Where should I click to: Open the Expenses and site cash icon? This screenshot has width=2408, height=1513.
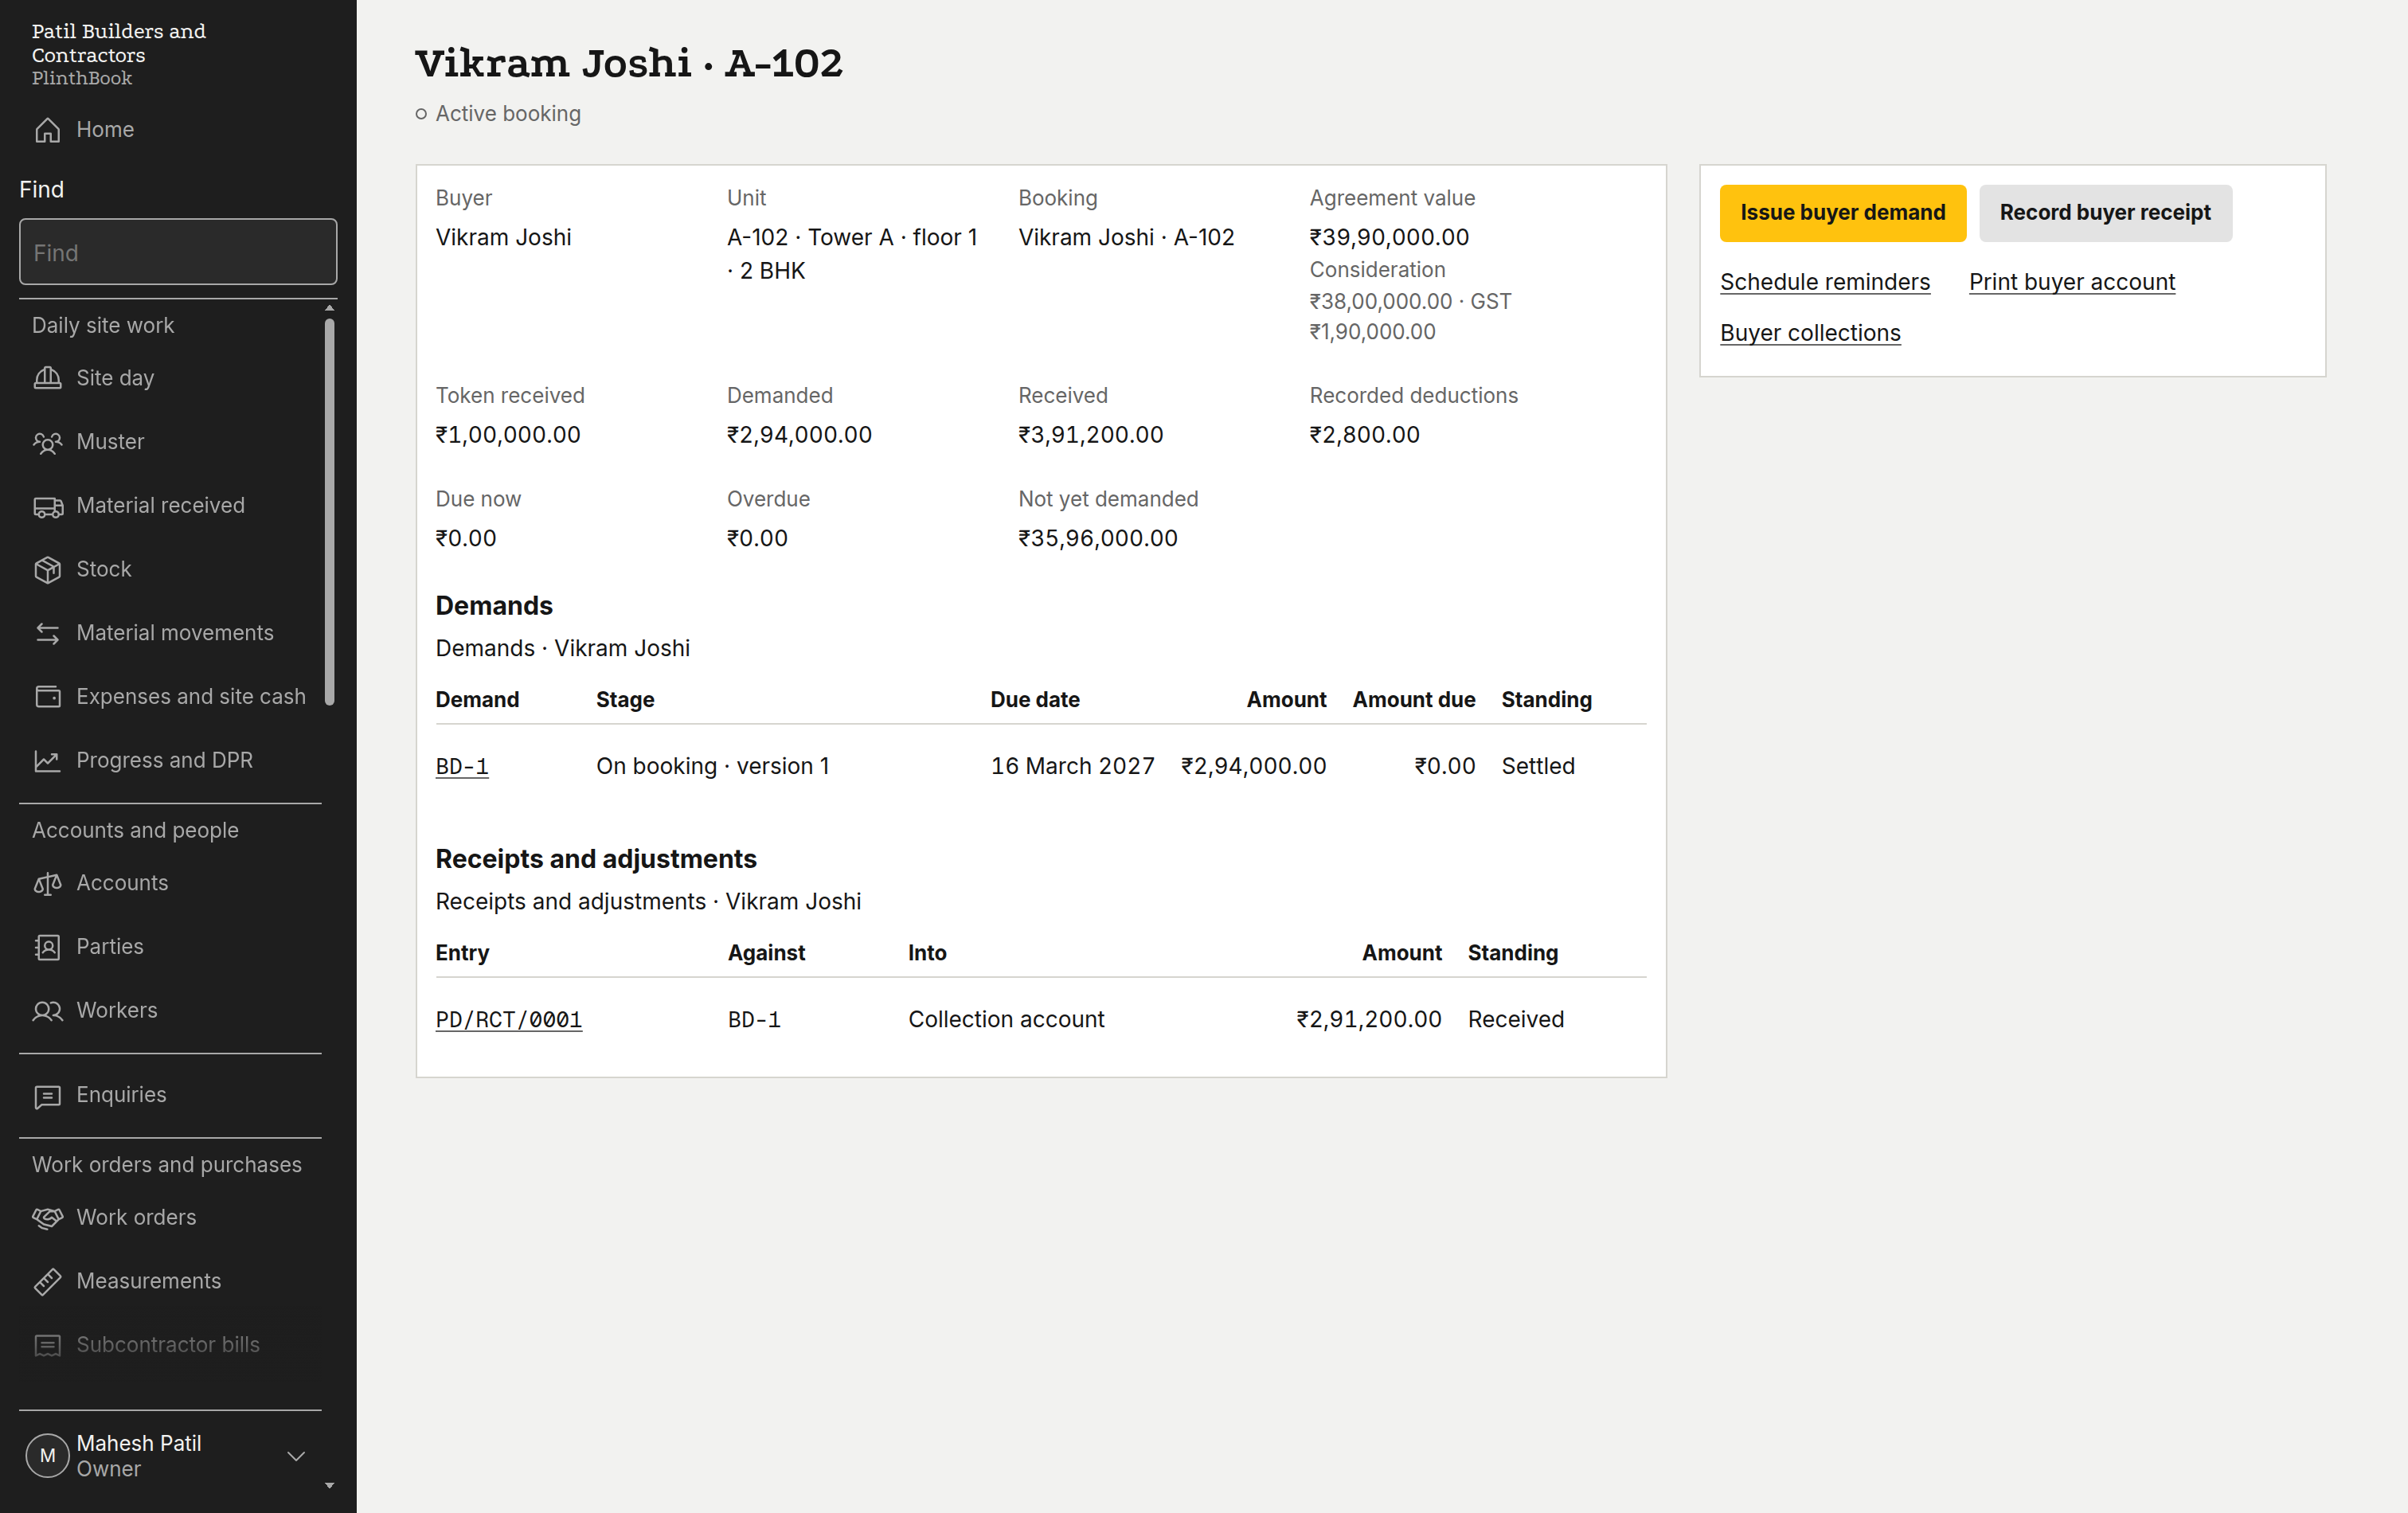[x=47, y=697]
